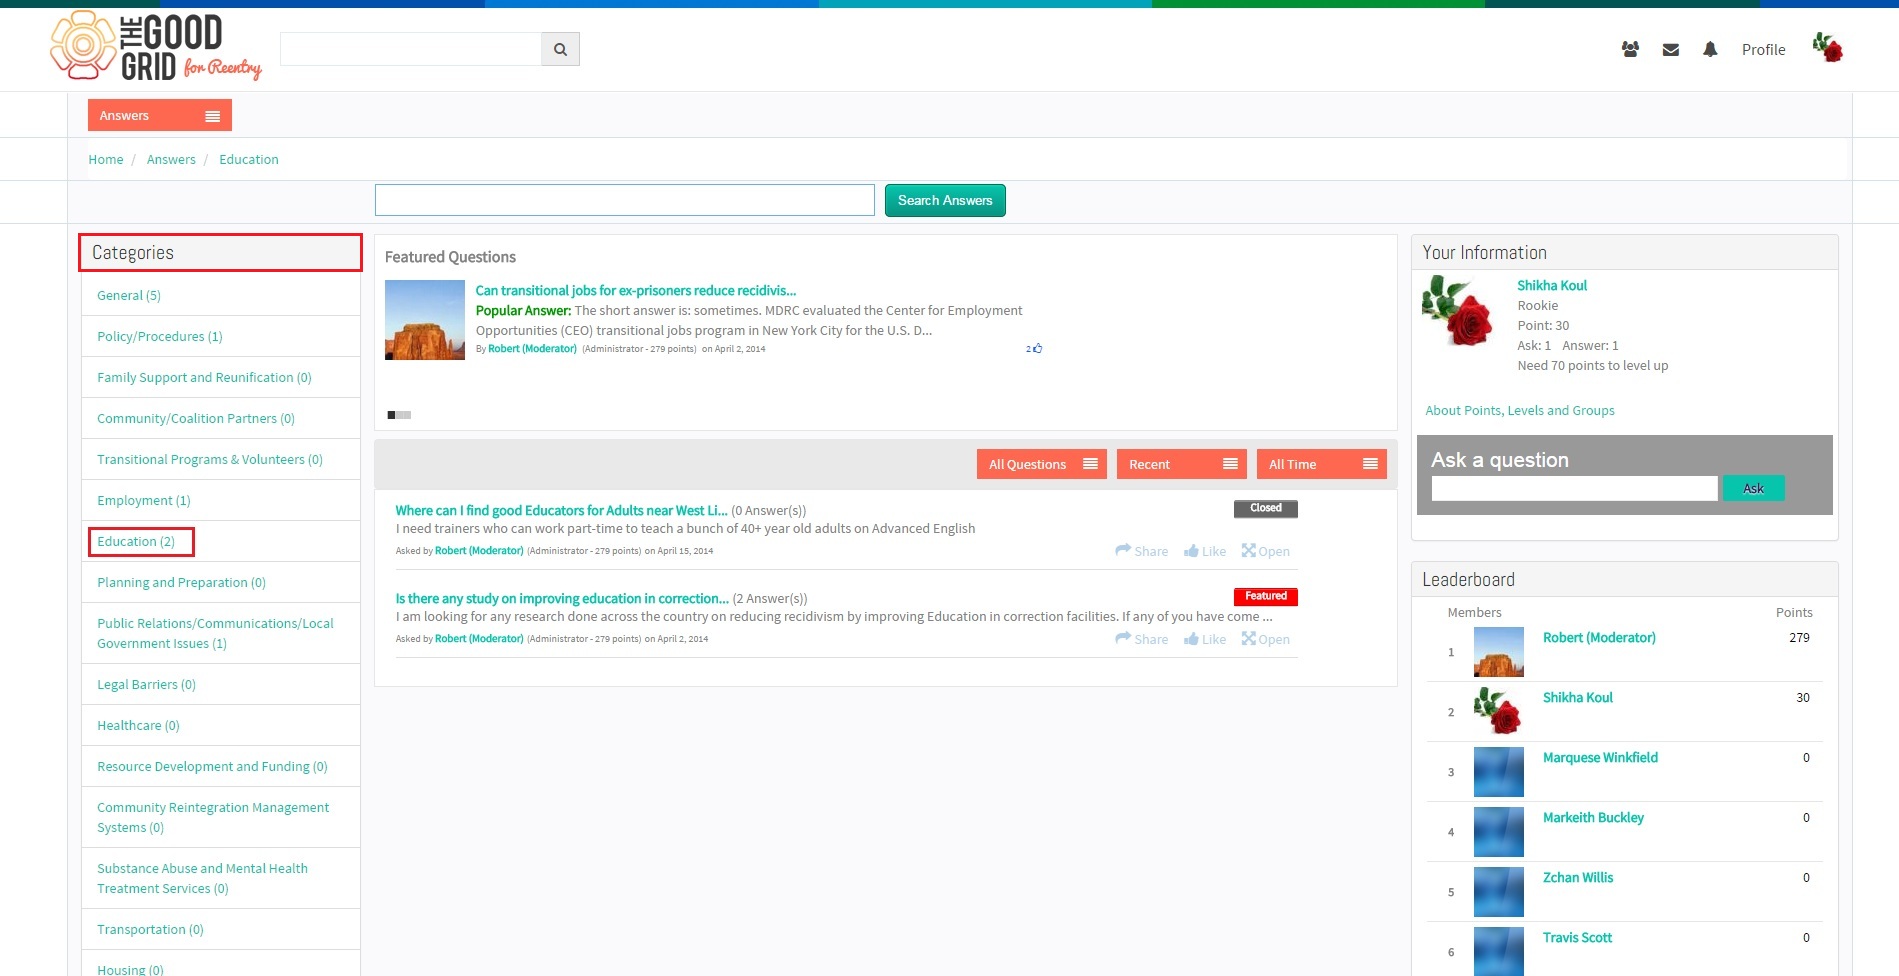Share the West educators question

click(1142, 551)
